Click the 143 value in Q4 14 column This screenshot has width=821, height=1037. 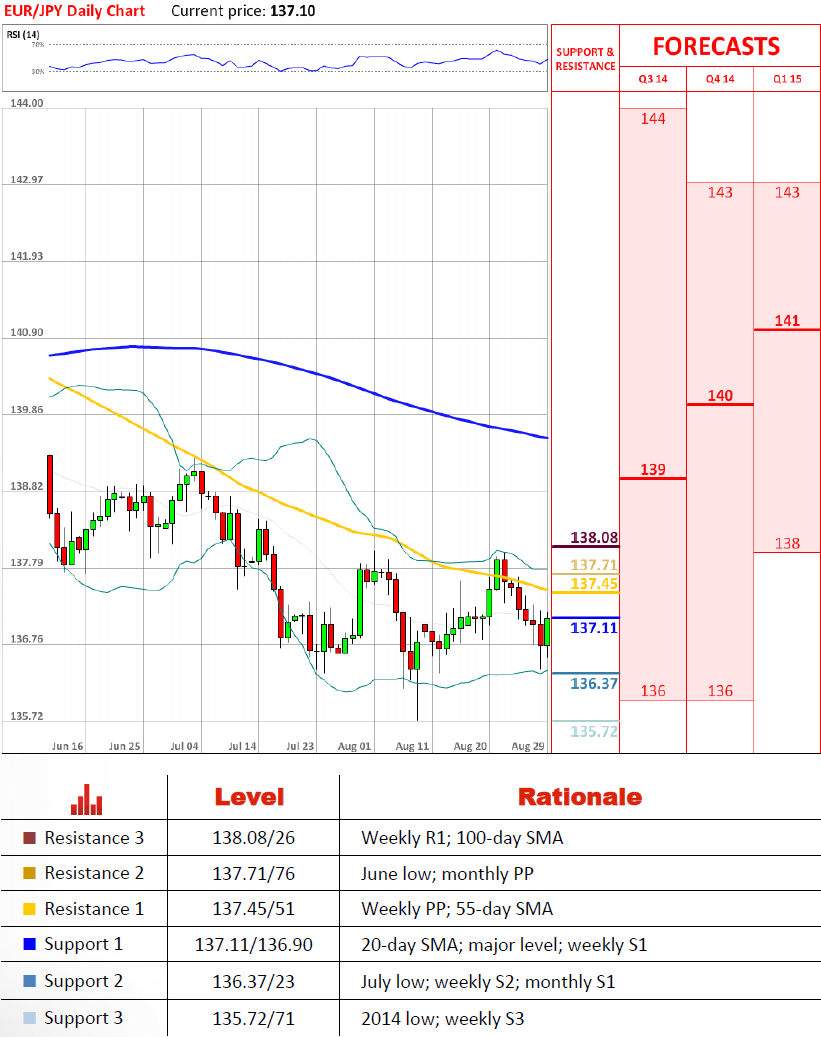click(720, 192)
